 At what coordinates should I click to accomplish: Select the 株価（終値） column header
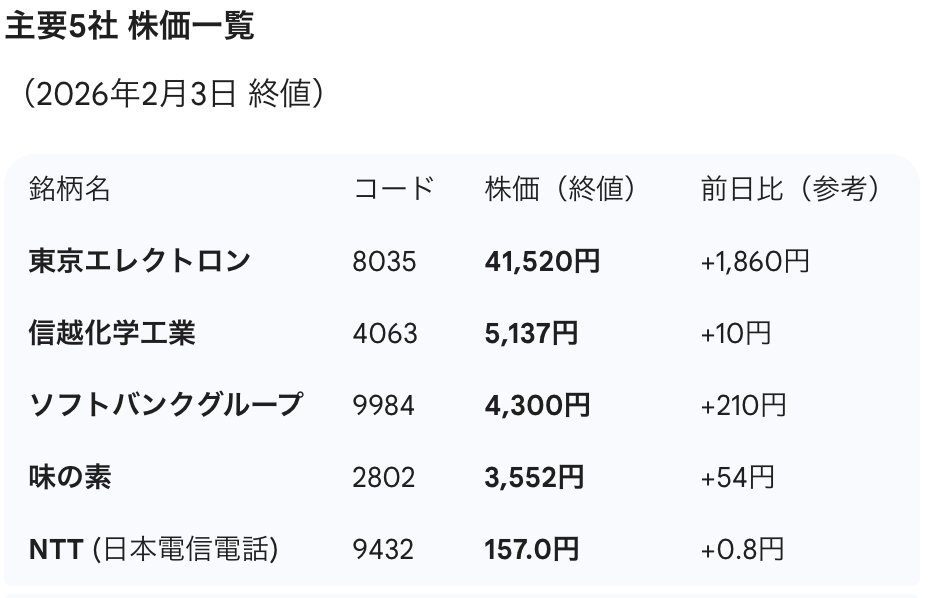560,188
